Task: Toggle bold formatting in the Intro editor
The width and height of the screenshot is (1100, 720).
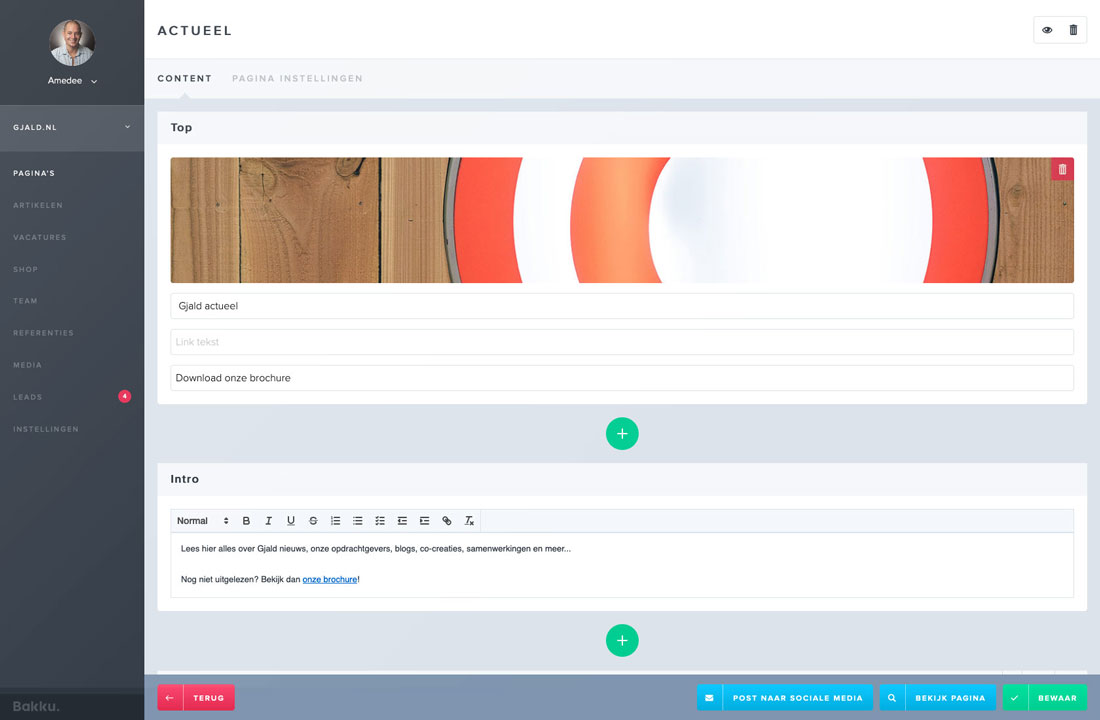Action: coord(246,520)
